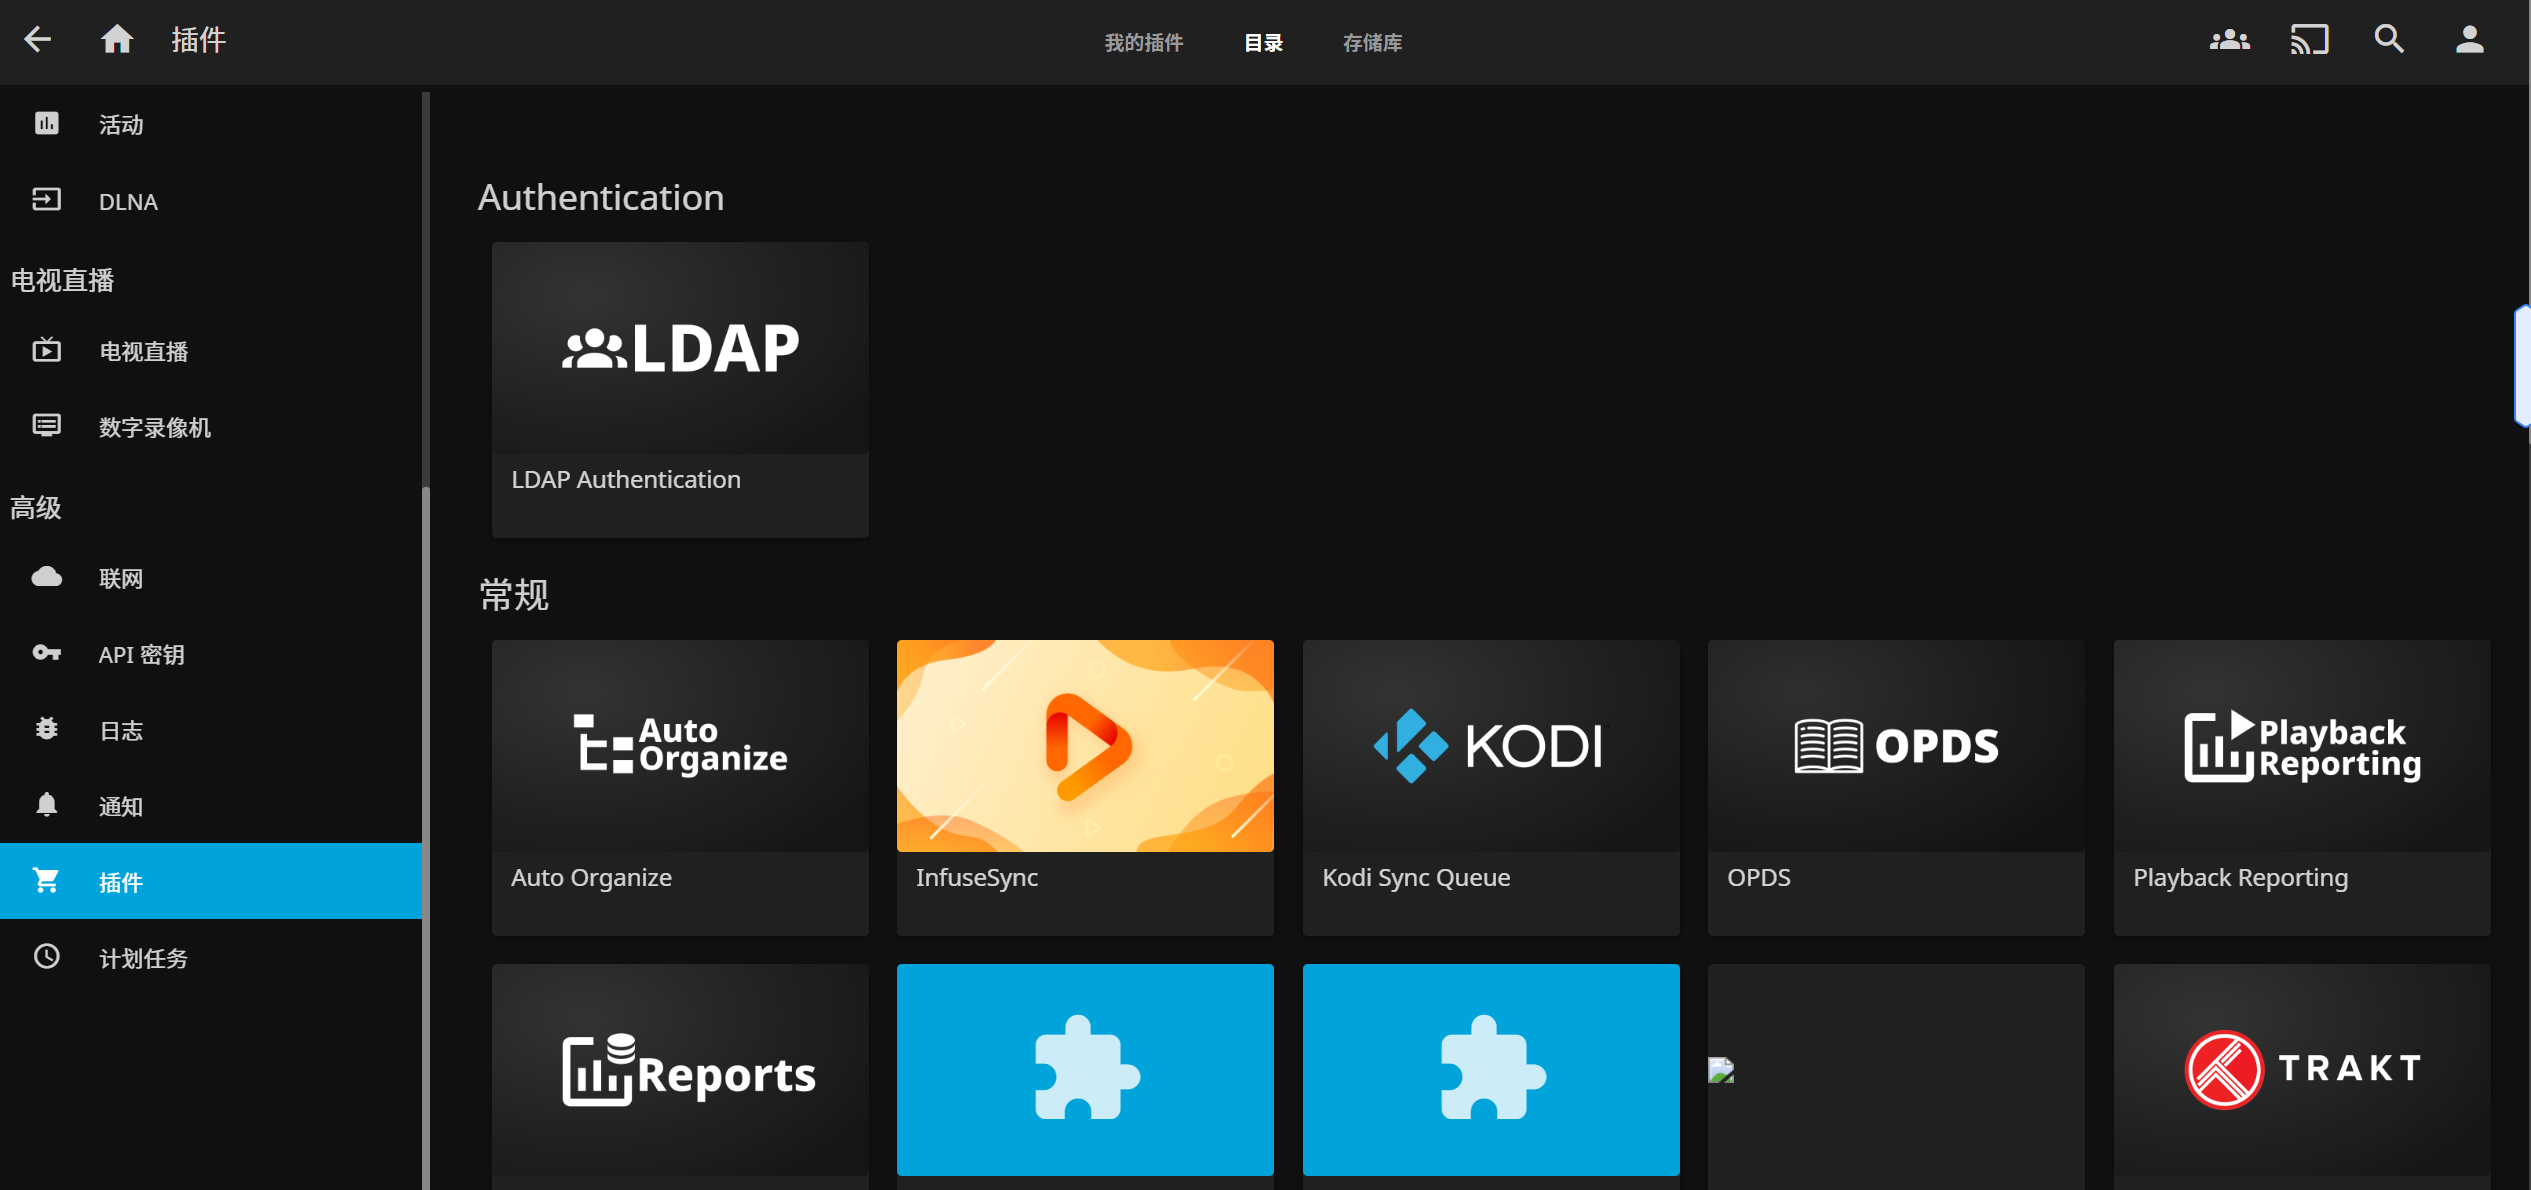This screenshot has height=1190, width=2531.
Task: Click the 活动 chart icon
Action: tap(47, 123)
